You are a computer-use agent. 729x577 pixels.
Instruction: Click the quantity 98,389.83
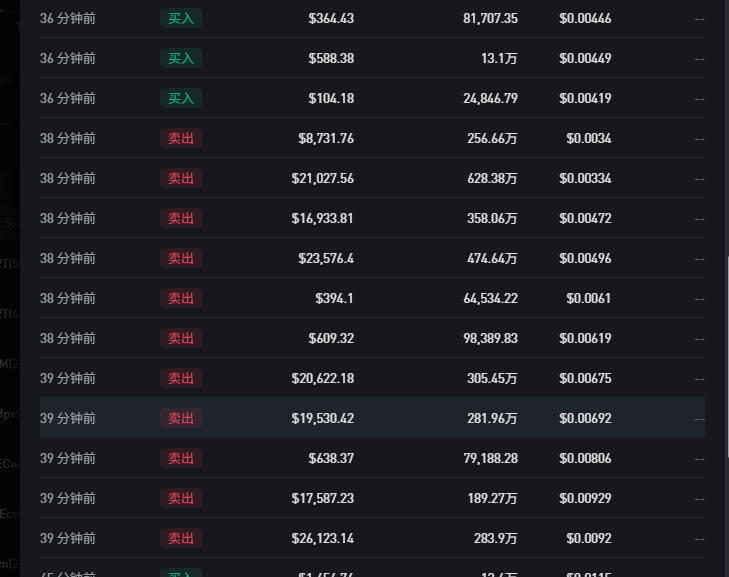click(x=490, y=338)
